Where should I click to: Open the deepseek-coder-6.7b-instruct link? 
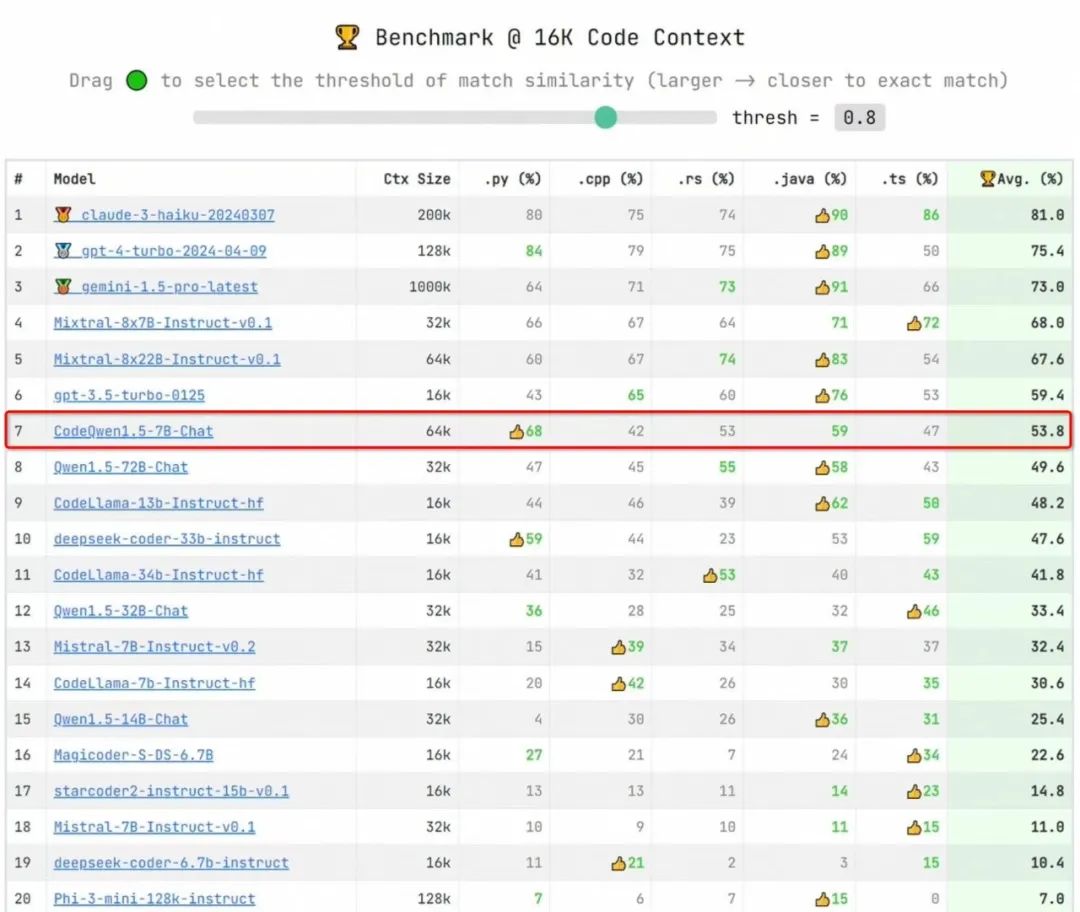click(171, 862)
